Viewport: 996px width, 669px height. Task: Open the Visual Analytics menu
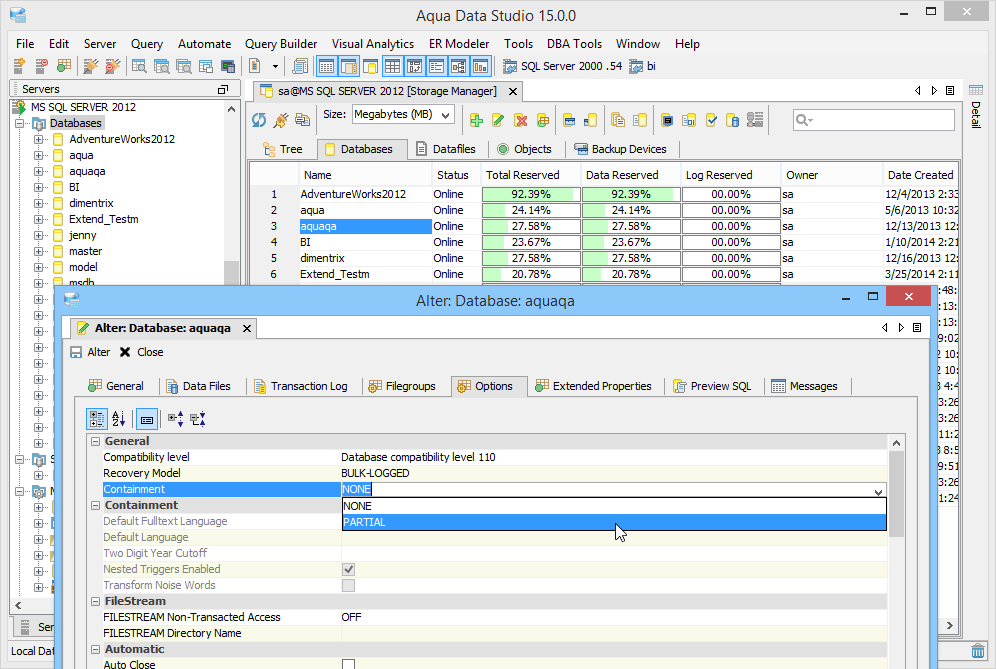coord(373,44)
